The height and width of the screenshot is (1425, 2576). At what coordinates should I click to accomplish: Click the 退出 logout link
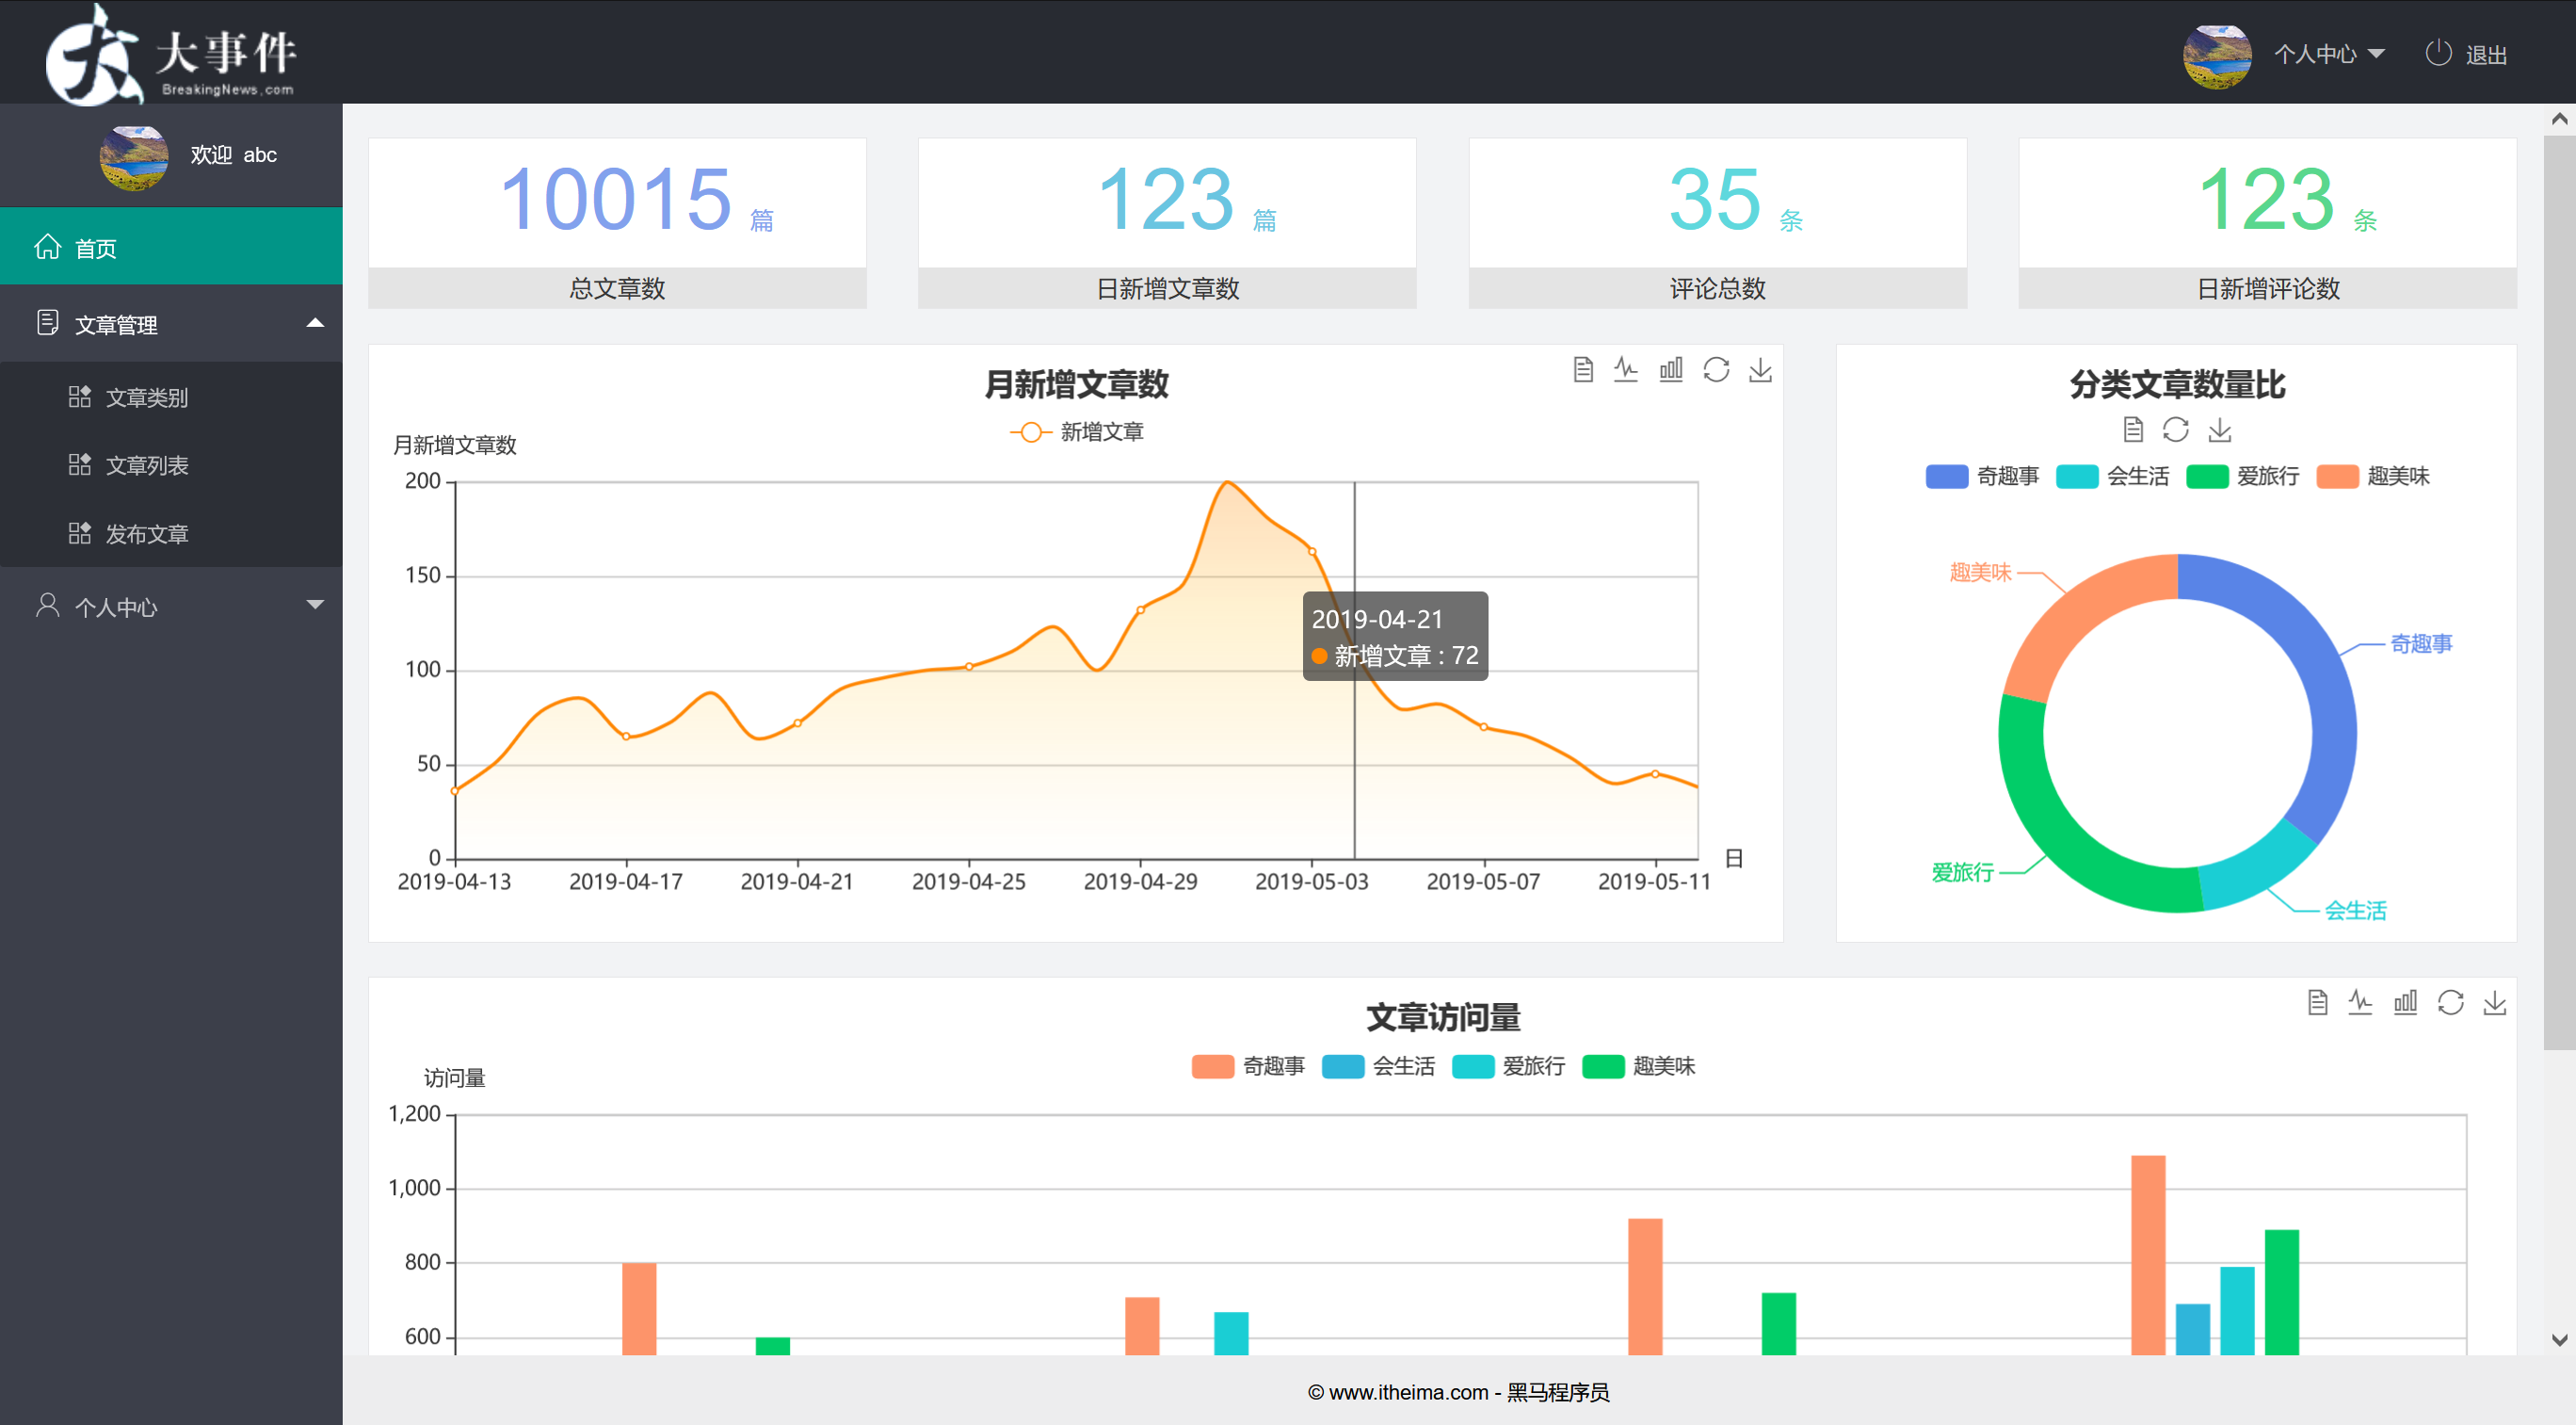[x=2485, y=55]
